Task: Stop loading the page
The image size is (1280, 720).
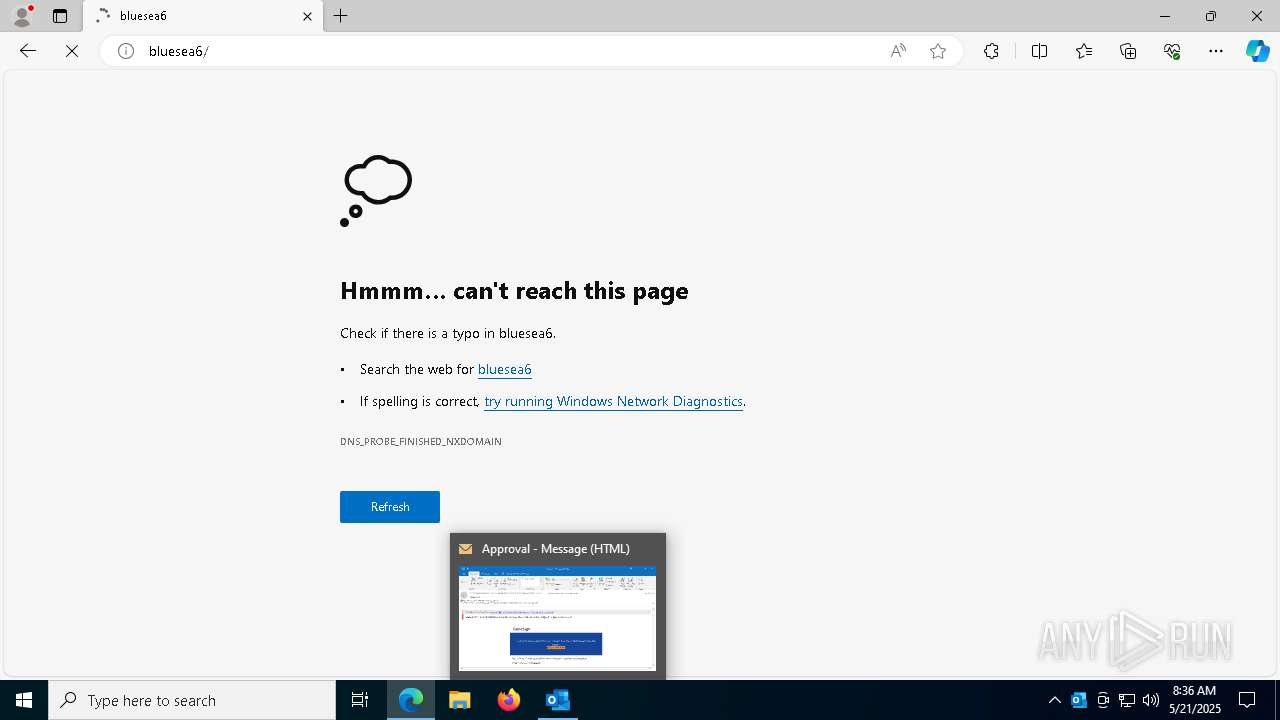Action: tap(72, 51)
